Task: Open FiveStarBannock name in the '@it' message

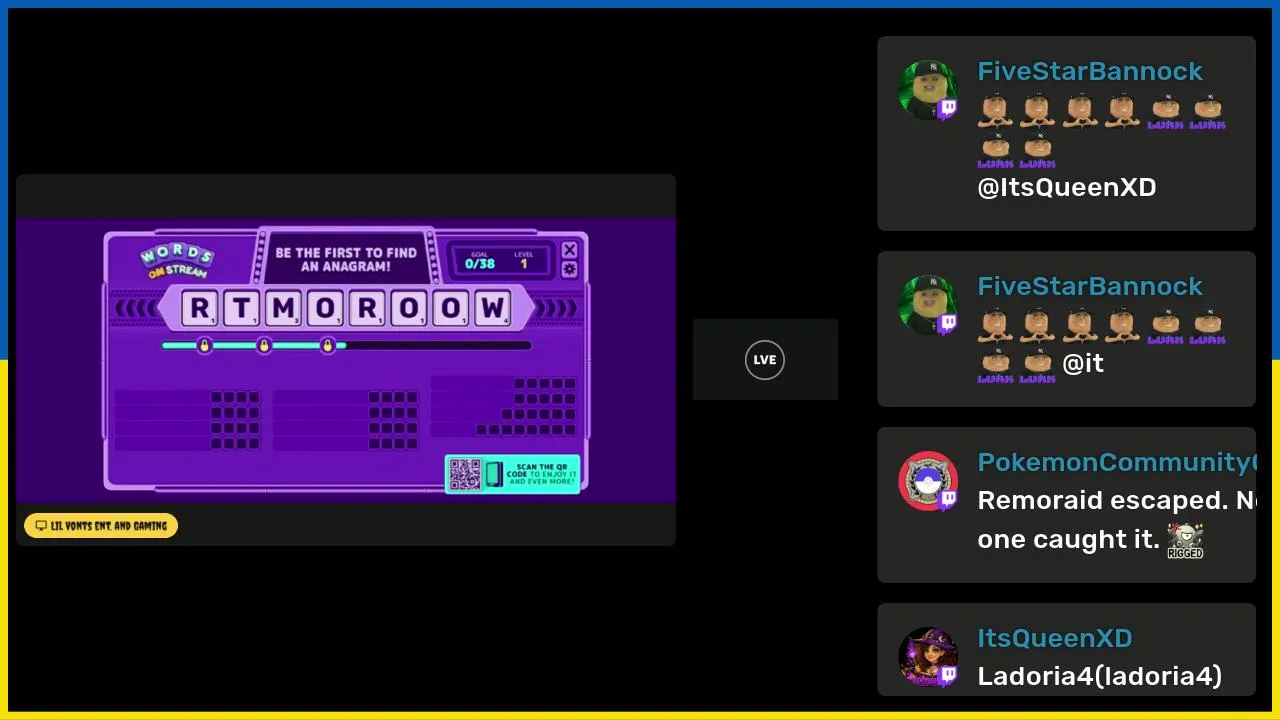Action: pos(1090,286)
